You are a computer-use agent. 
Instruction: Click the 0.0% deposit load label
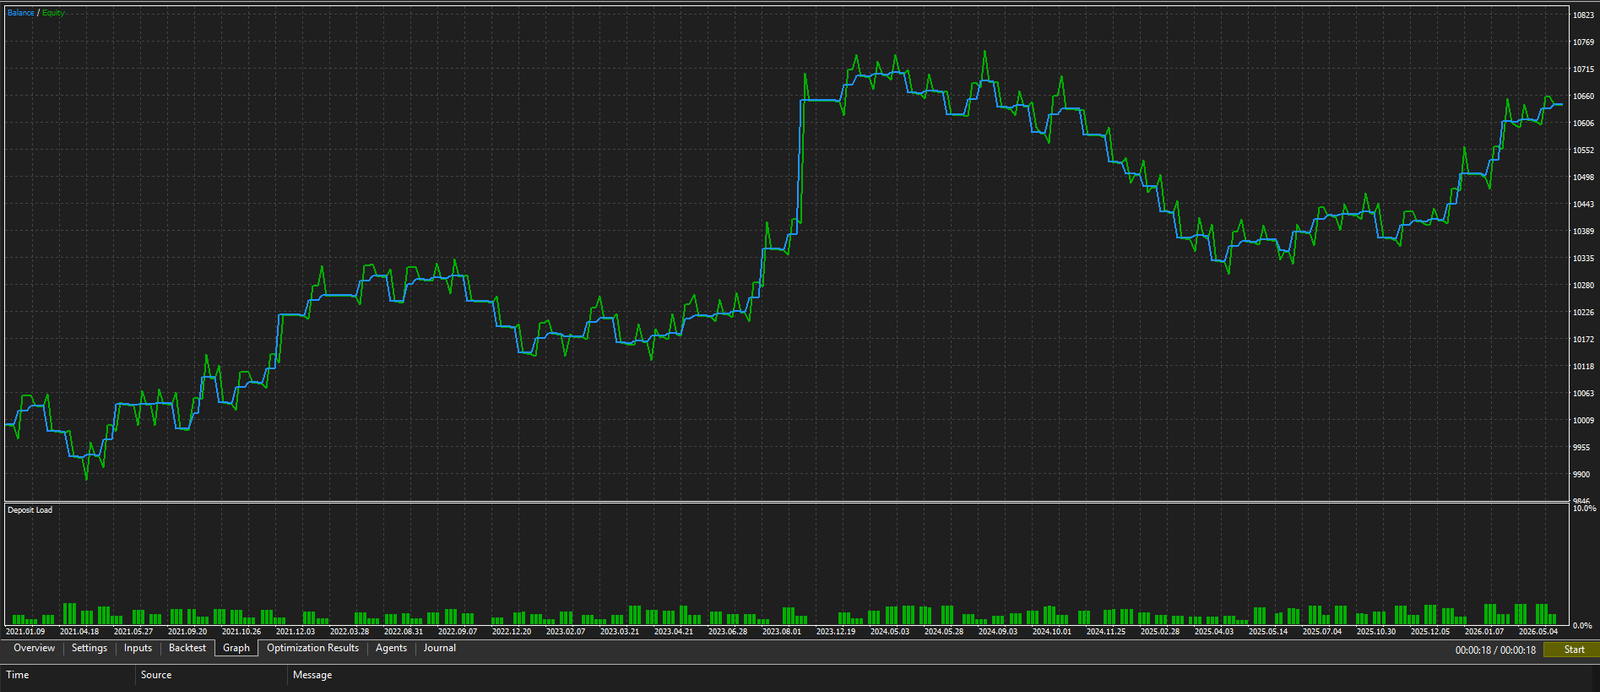[x=1582, y=625]
